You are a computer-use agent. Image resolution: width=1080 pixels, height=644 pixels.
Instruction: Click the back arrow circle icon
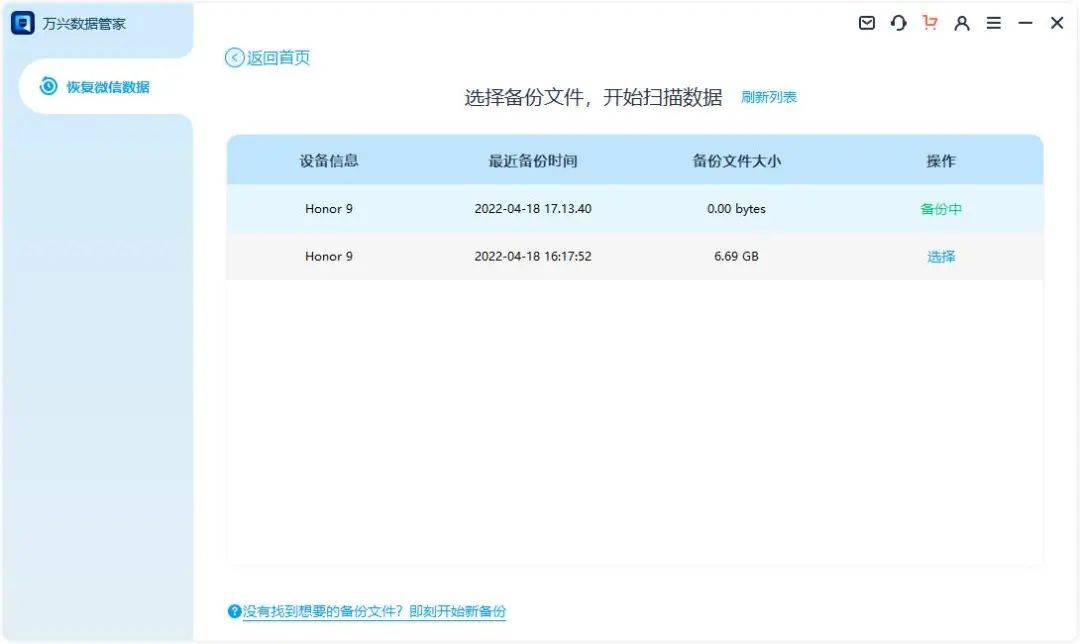[235, 57]
